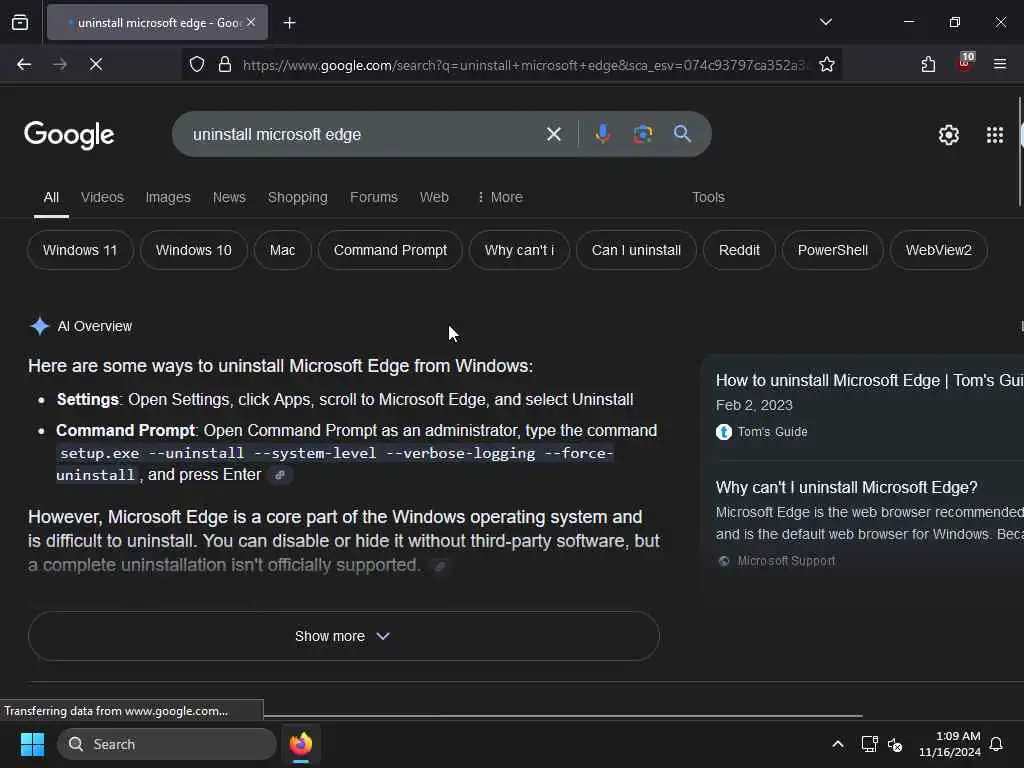Screen dimensions: 1024x768
Task: Select the Why can't i chip
Action: (x=520, y=250)
